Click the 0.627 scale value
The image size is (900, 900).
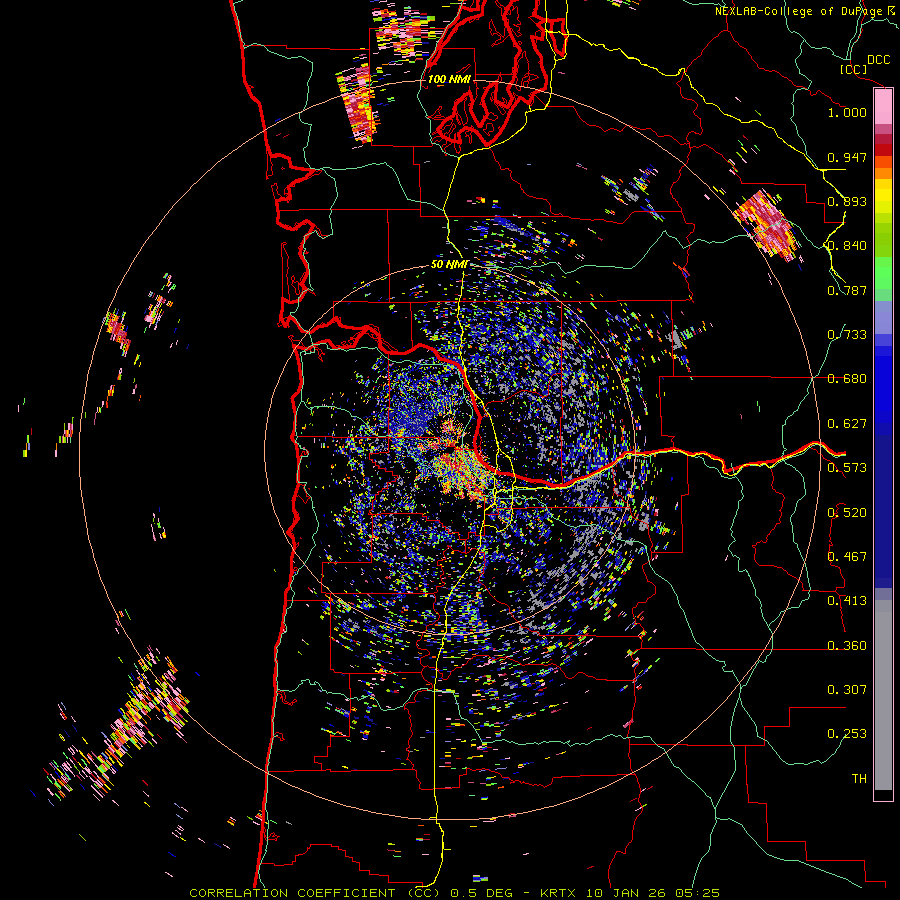(x=847, y=424)
